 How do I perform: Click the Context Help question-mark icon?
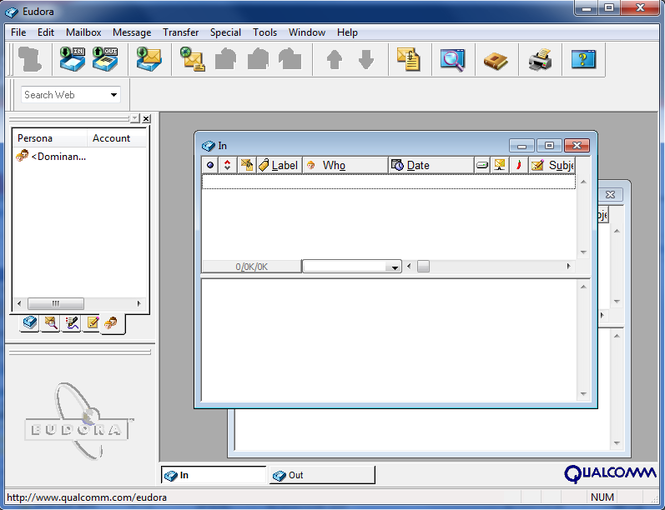584,59
